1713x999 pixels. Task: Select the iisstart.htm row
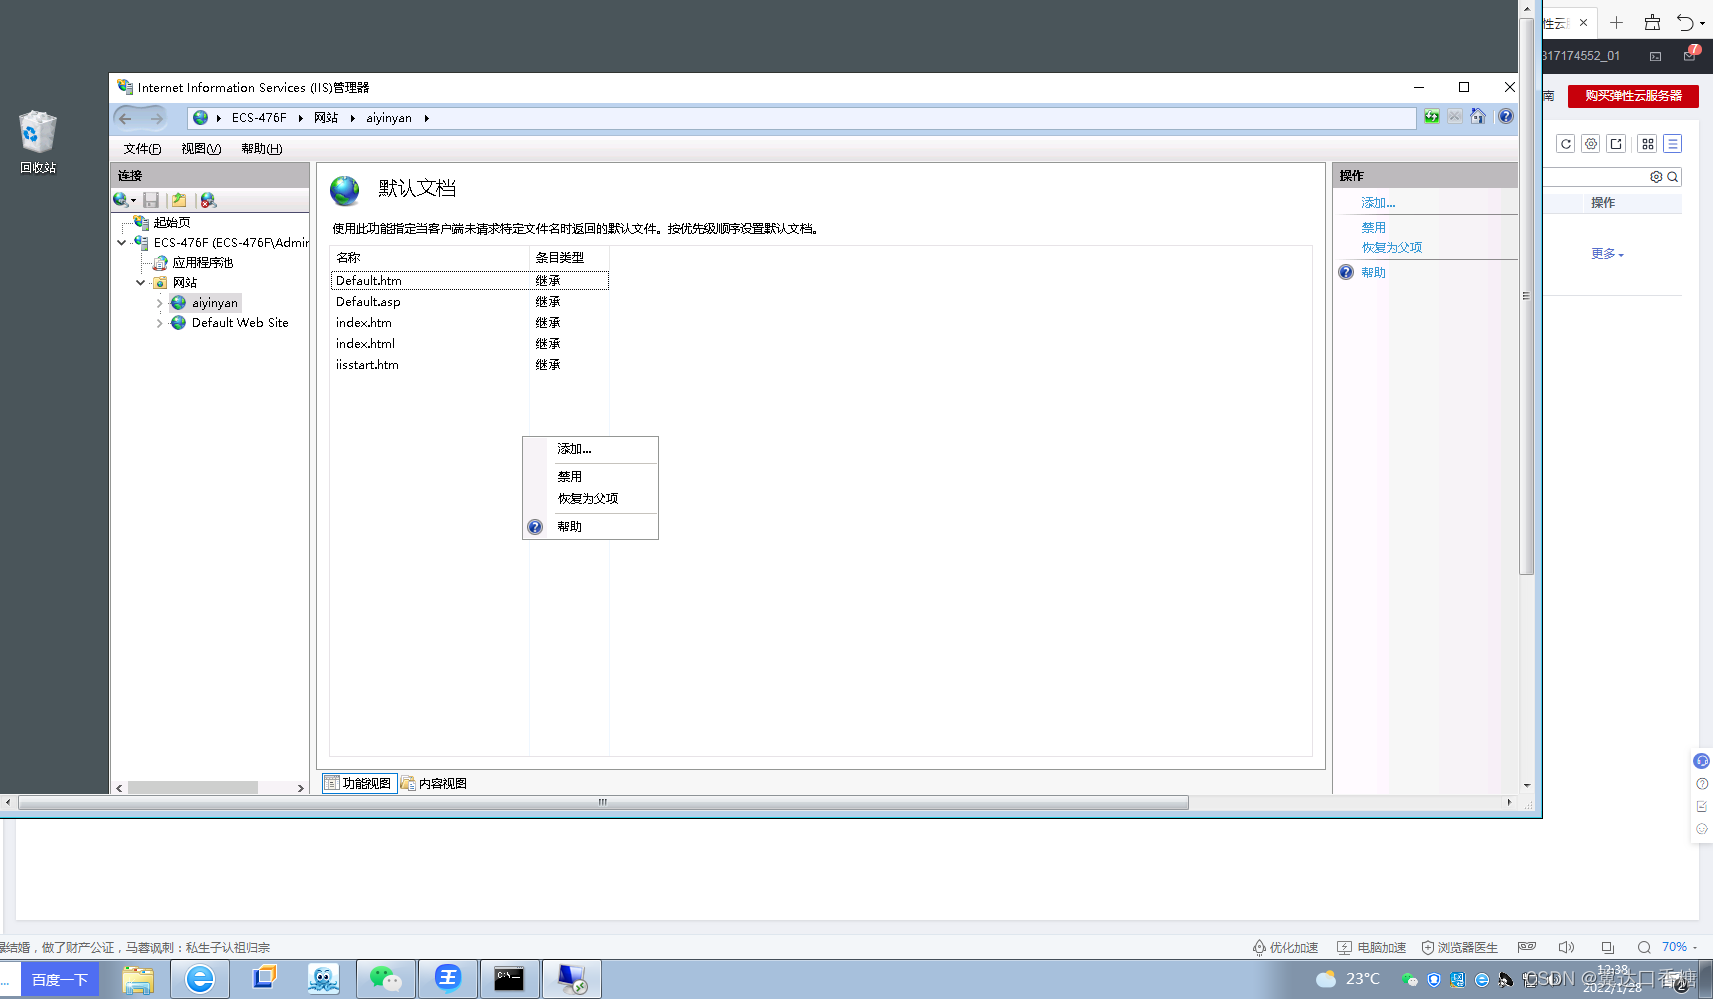click(469, 365)
